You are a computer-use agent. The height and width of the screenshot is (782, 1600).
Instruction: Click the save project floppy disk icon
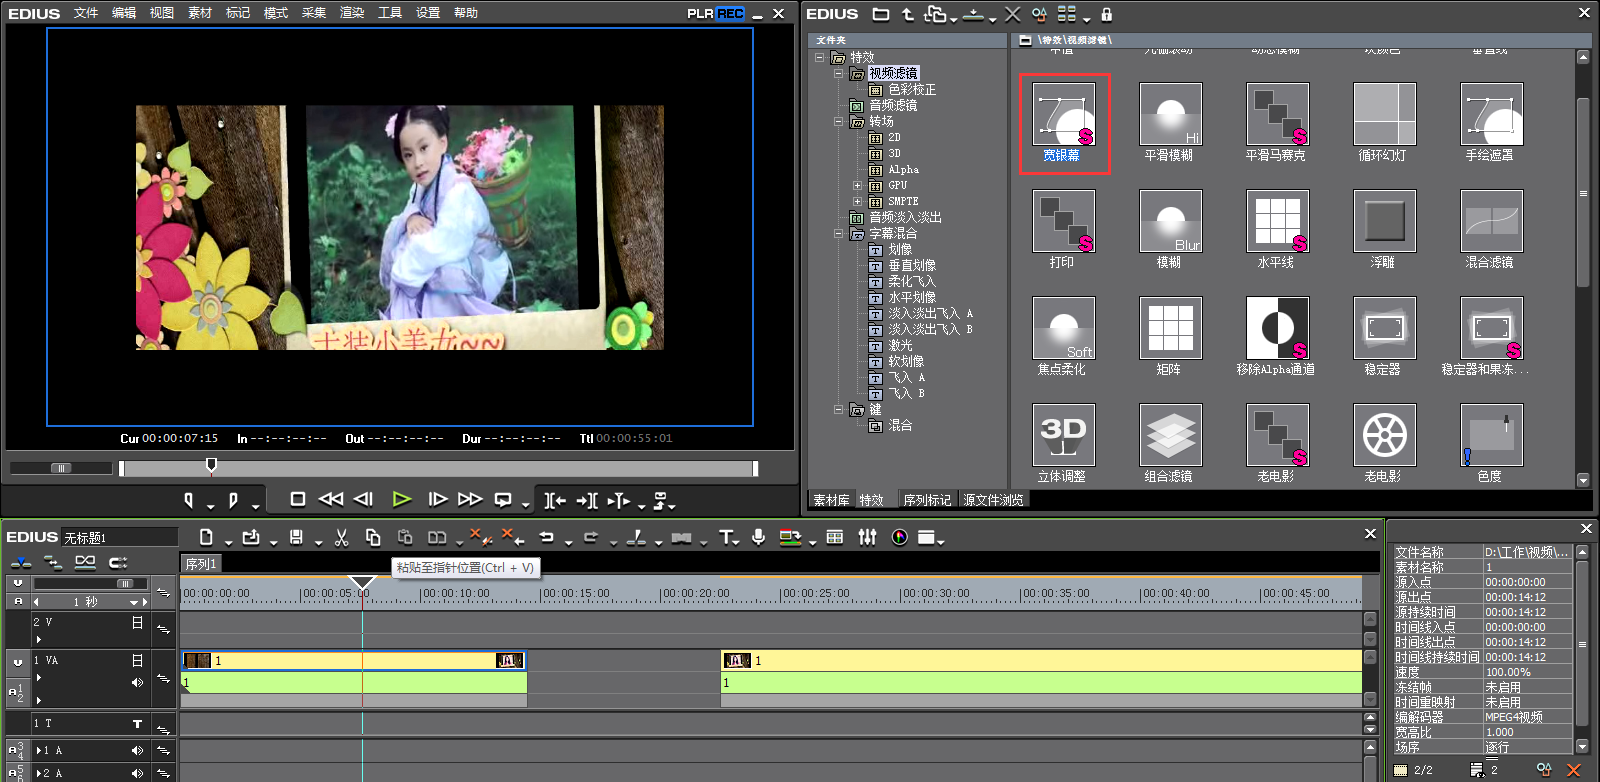pos(296,538)
